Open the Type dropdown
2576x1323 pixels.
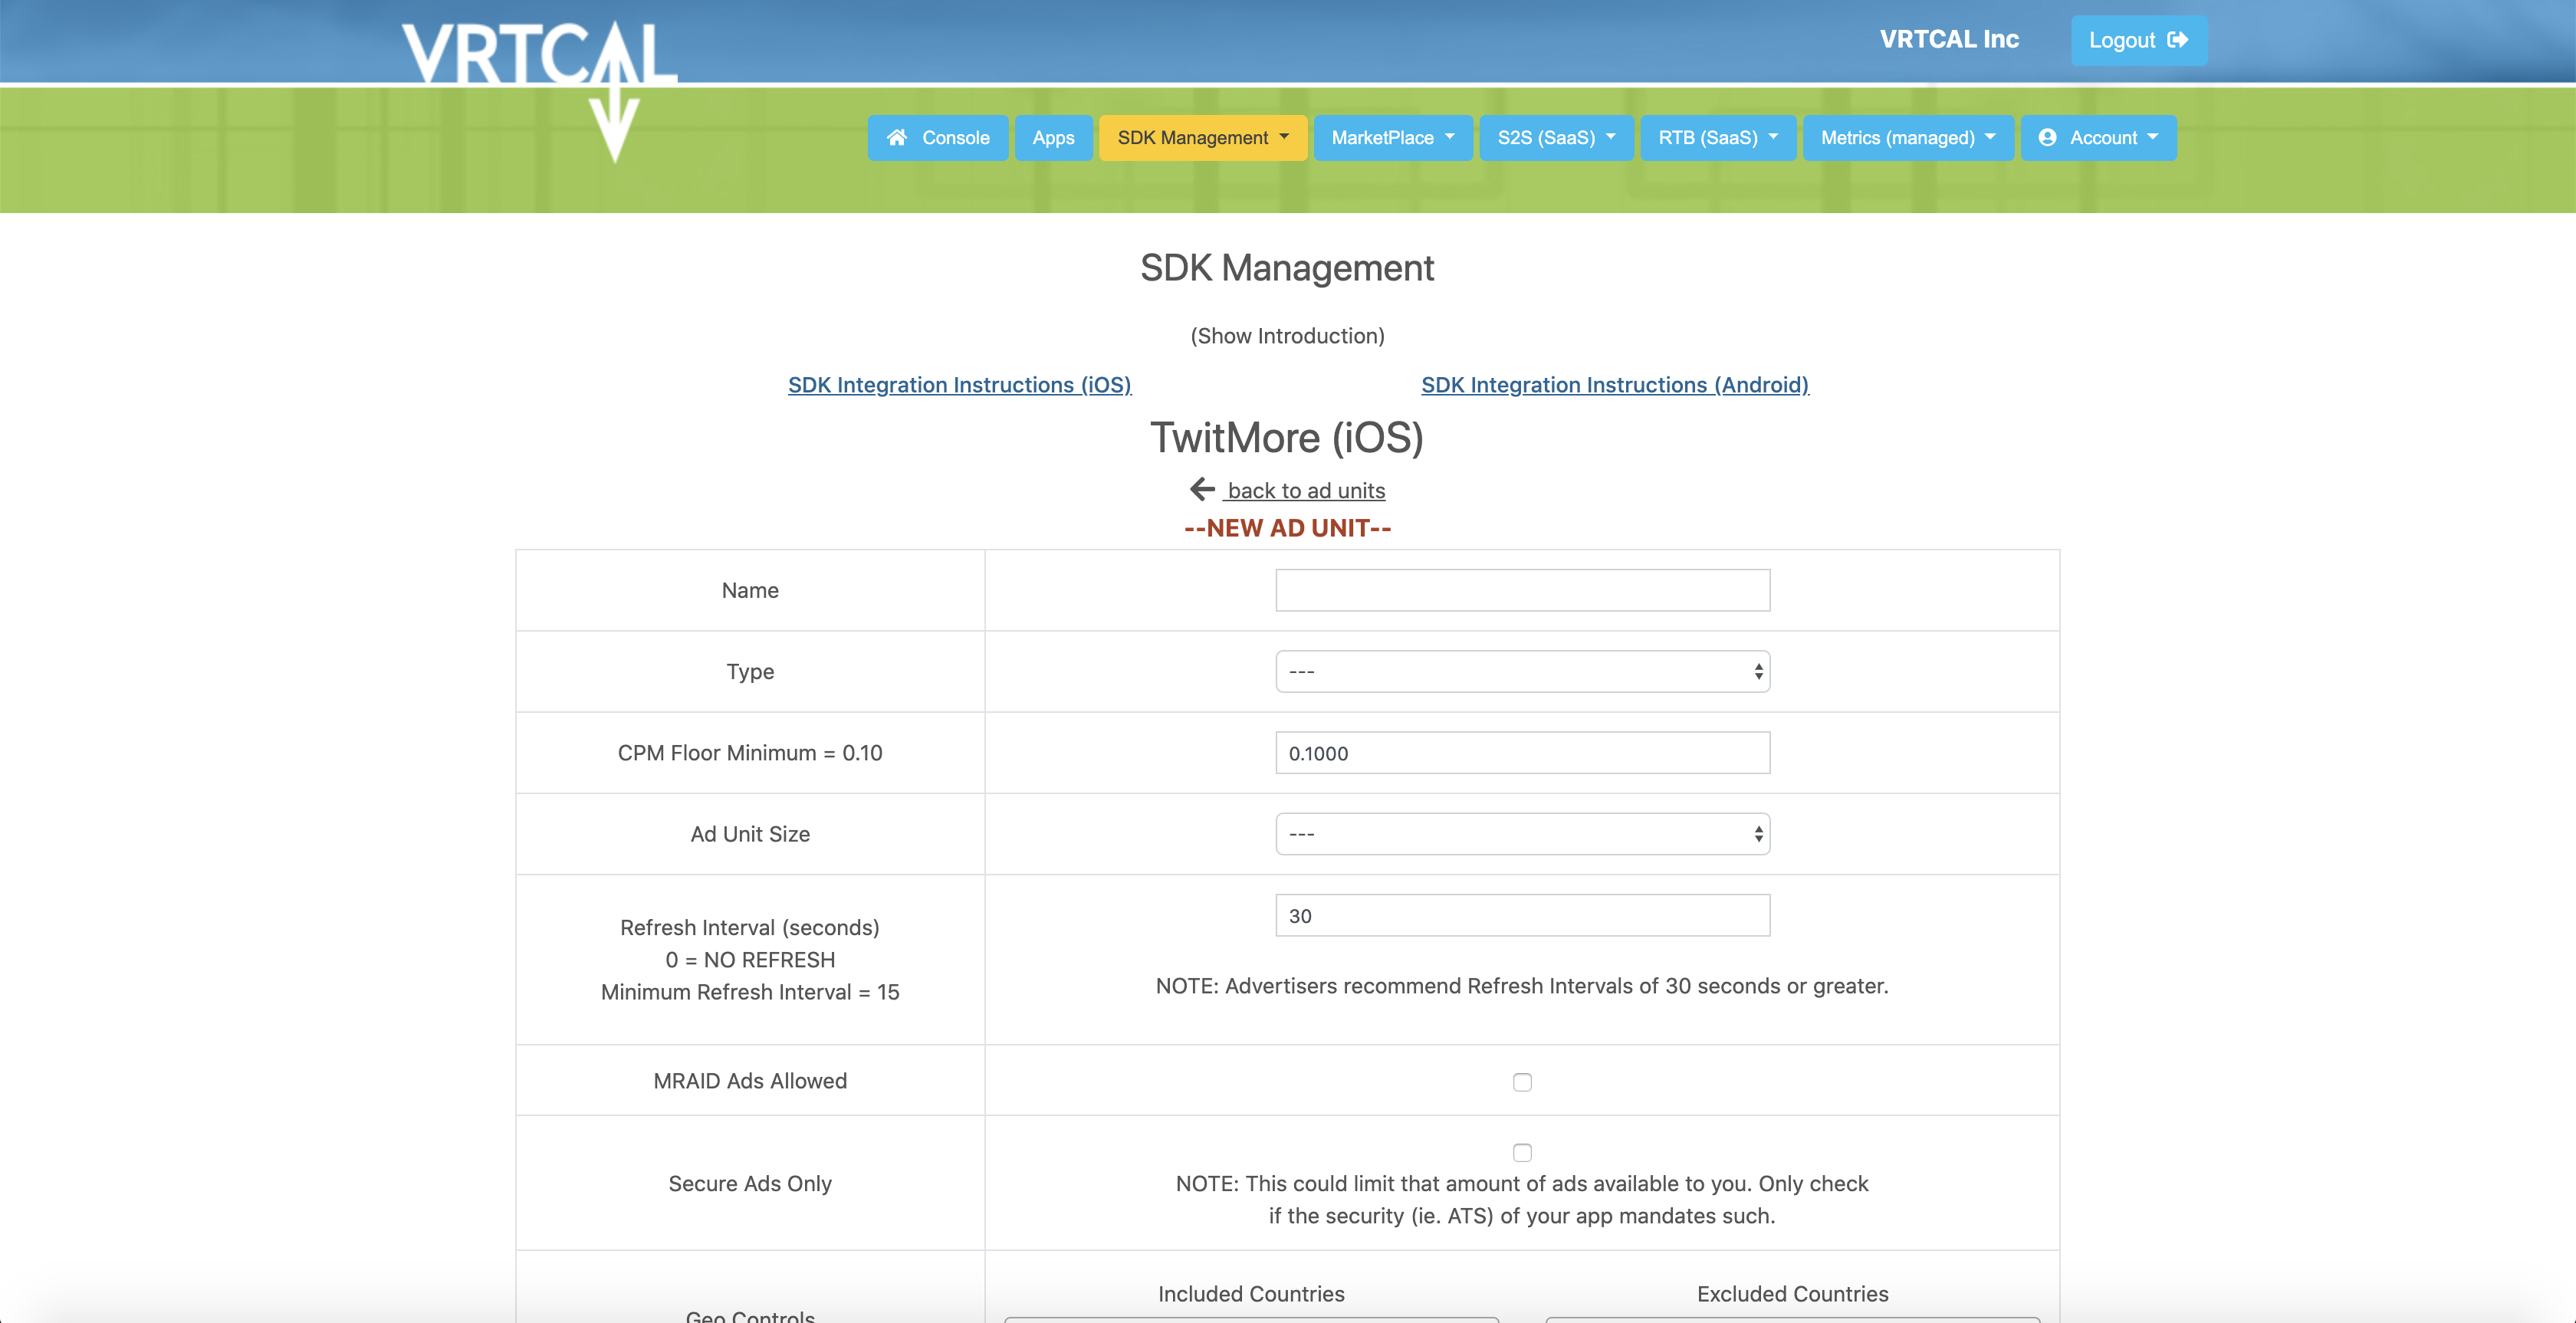[x=1522, y=671]
